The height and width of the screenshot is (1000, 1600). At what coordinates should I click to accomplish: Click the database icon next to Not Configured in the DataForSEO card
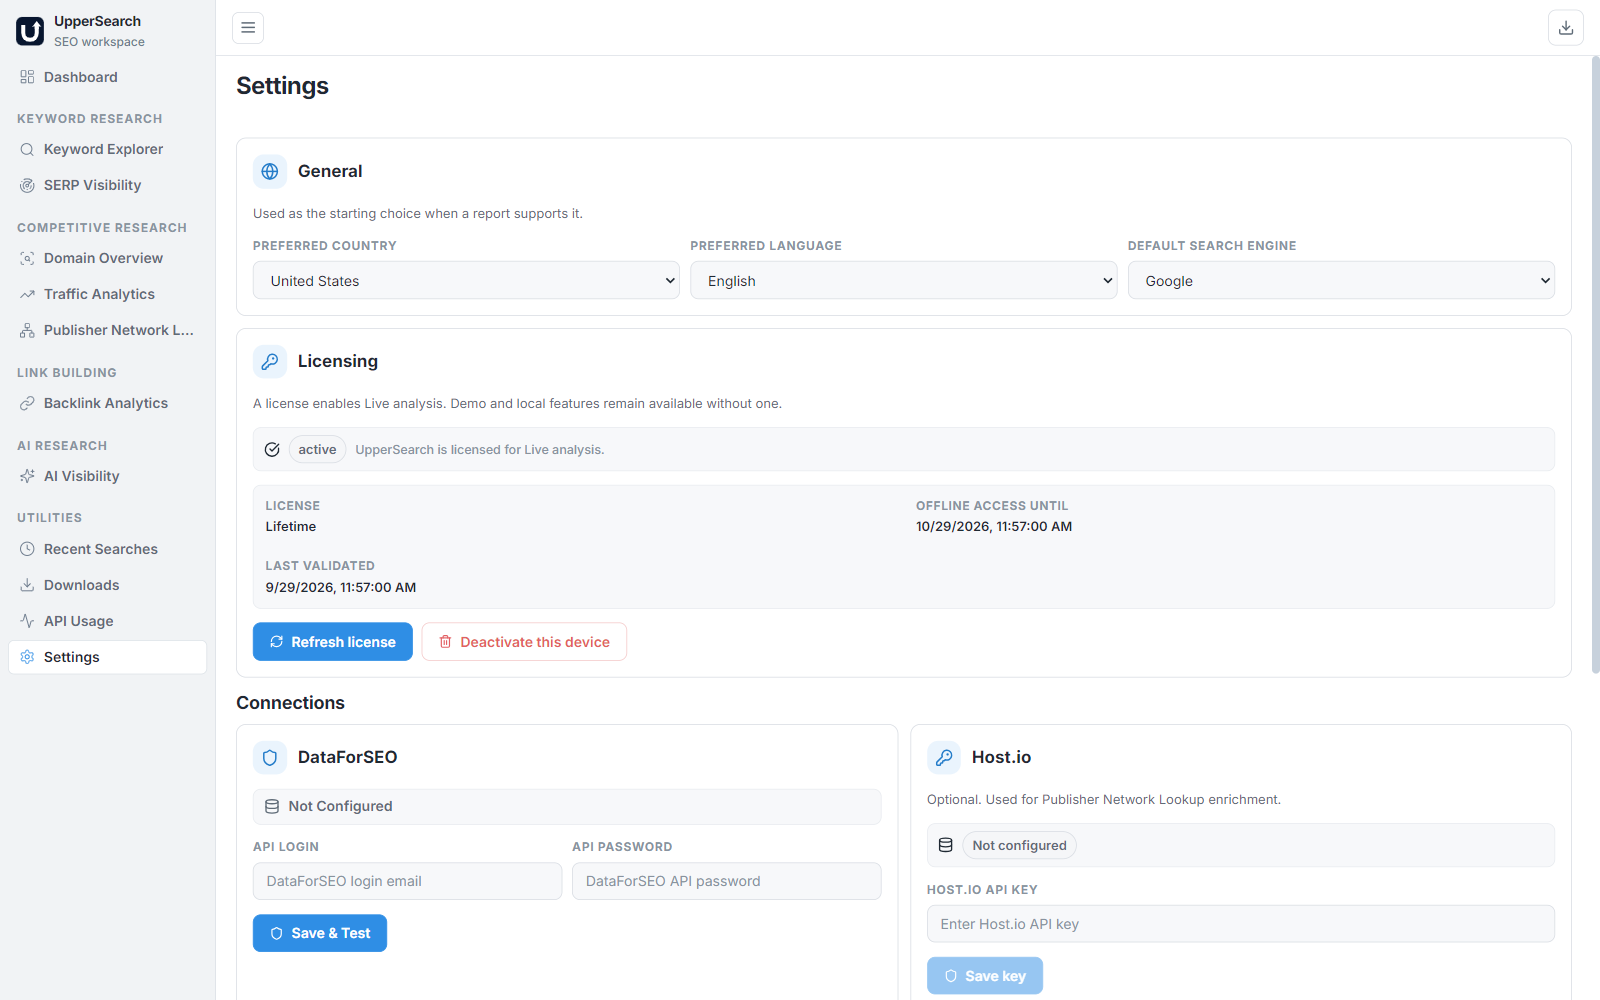[272, 806]
